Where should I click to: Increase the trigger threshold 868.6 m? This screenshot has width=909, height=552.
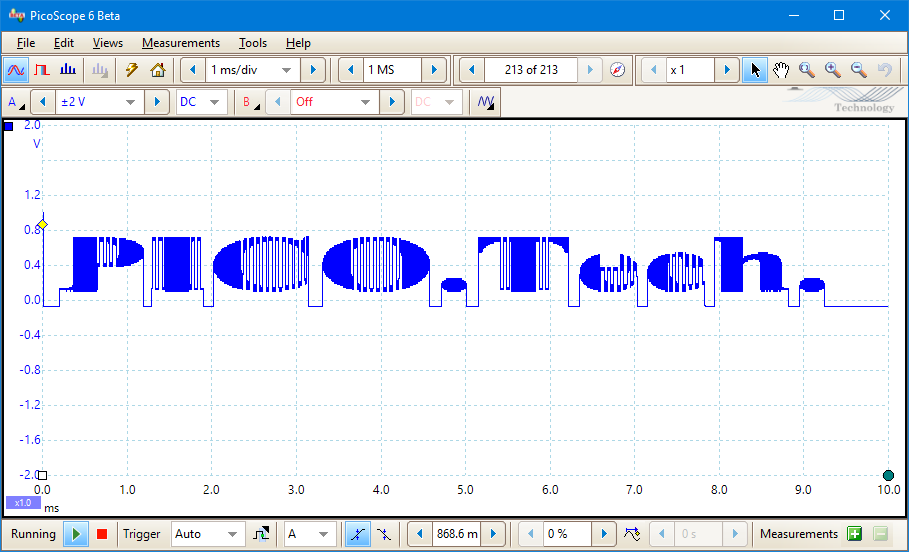click(493, 534)
